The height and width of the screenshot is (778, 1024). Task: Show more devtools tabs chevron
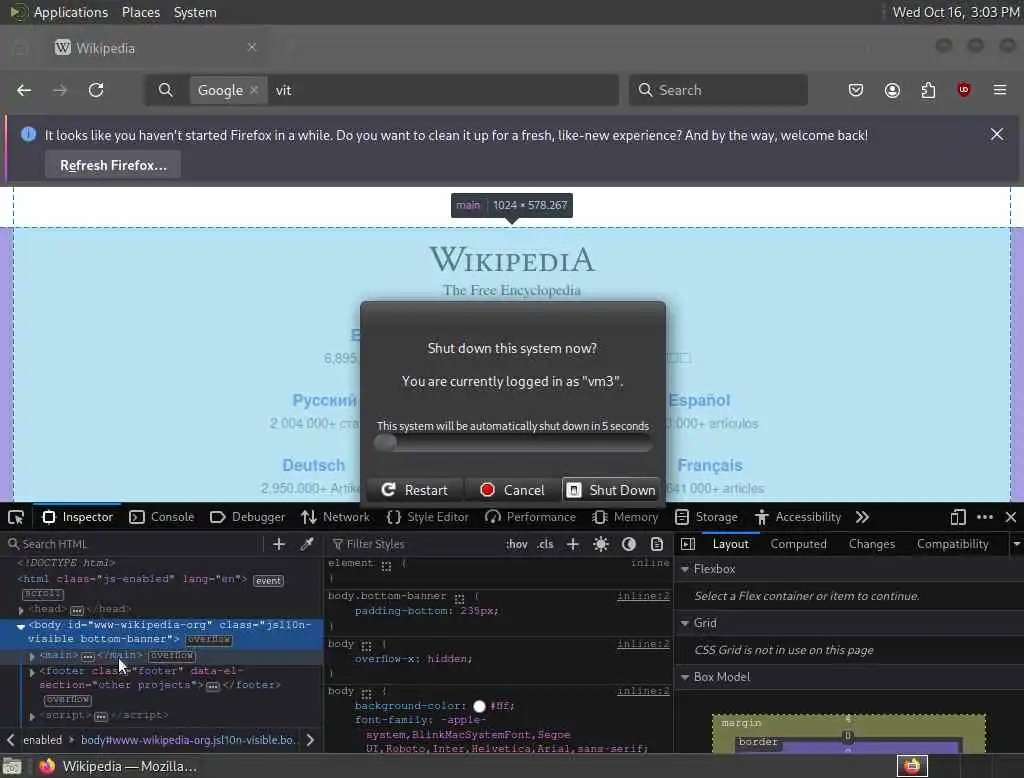click(862, 517)
